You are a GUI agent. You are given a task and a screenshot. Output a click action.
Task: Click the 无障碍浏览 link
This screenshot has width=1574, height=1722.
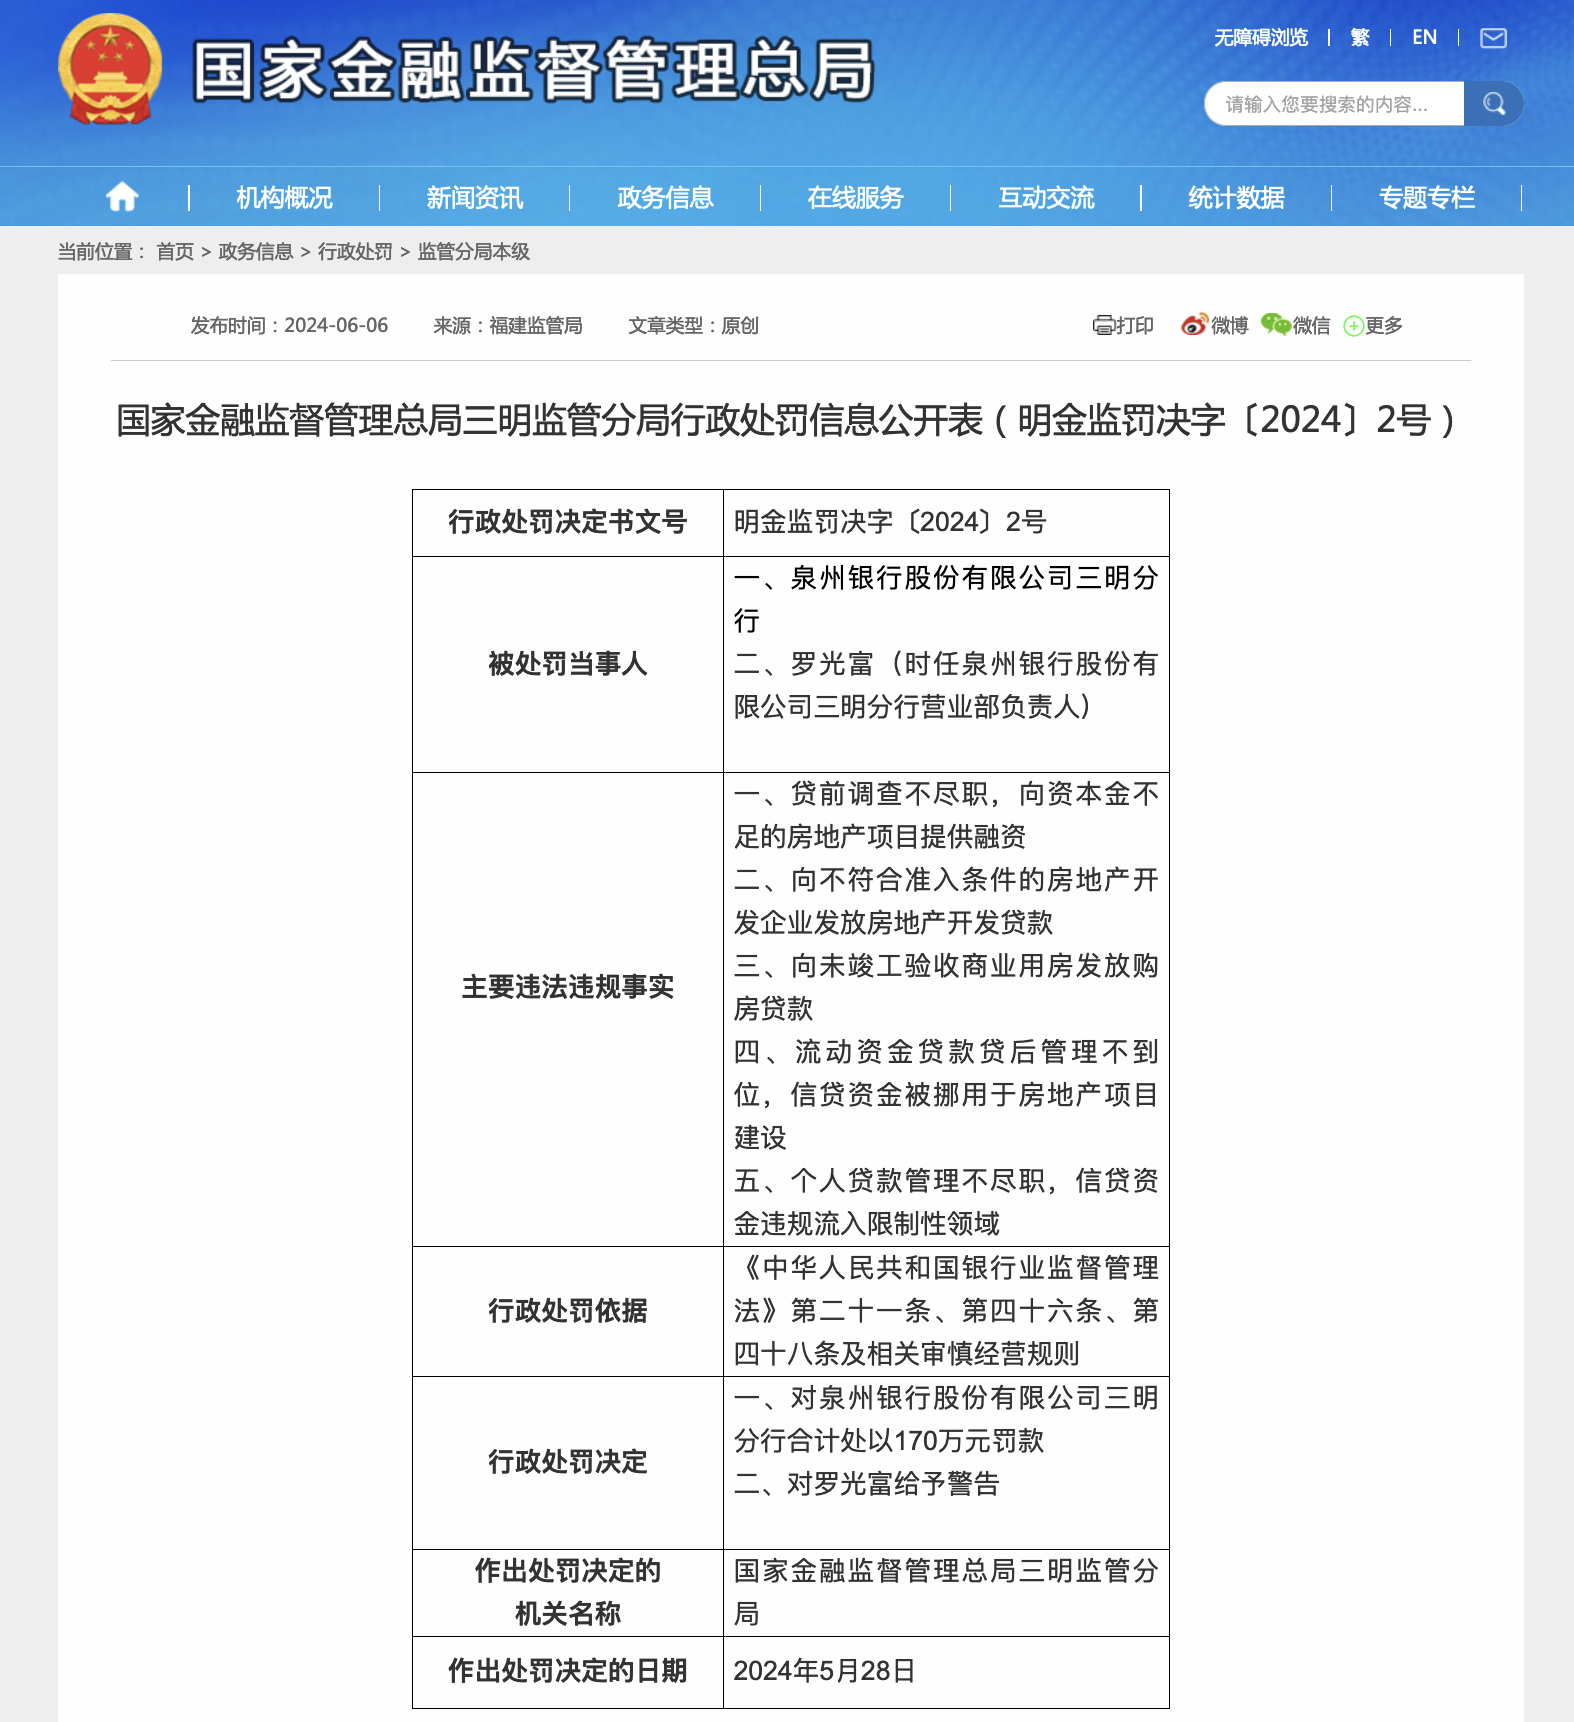pyautogui.click(x=1260, y=38)
